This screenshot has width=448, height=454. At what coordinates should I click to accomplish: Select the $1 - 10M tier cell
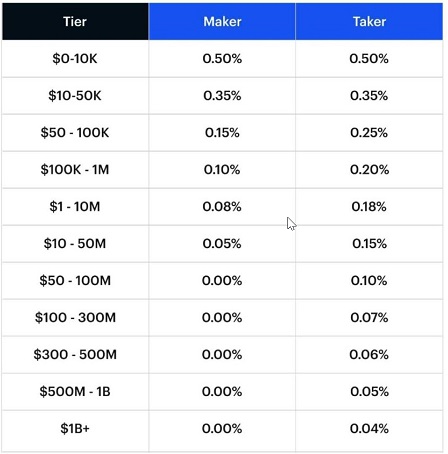75,207
